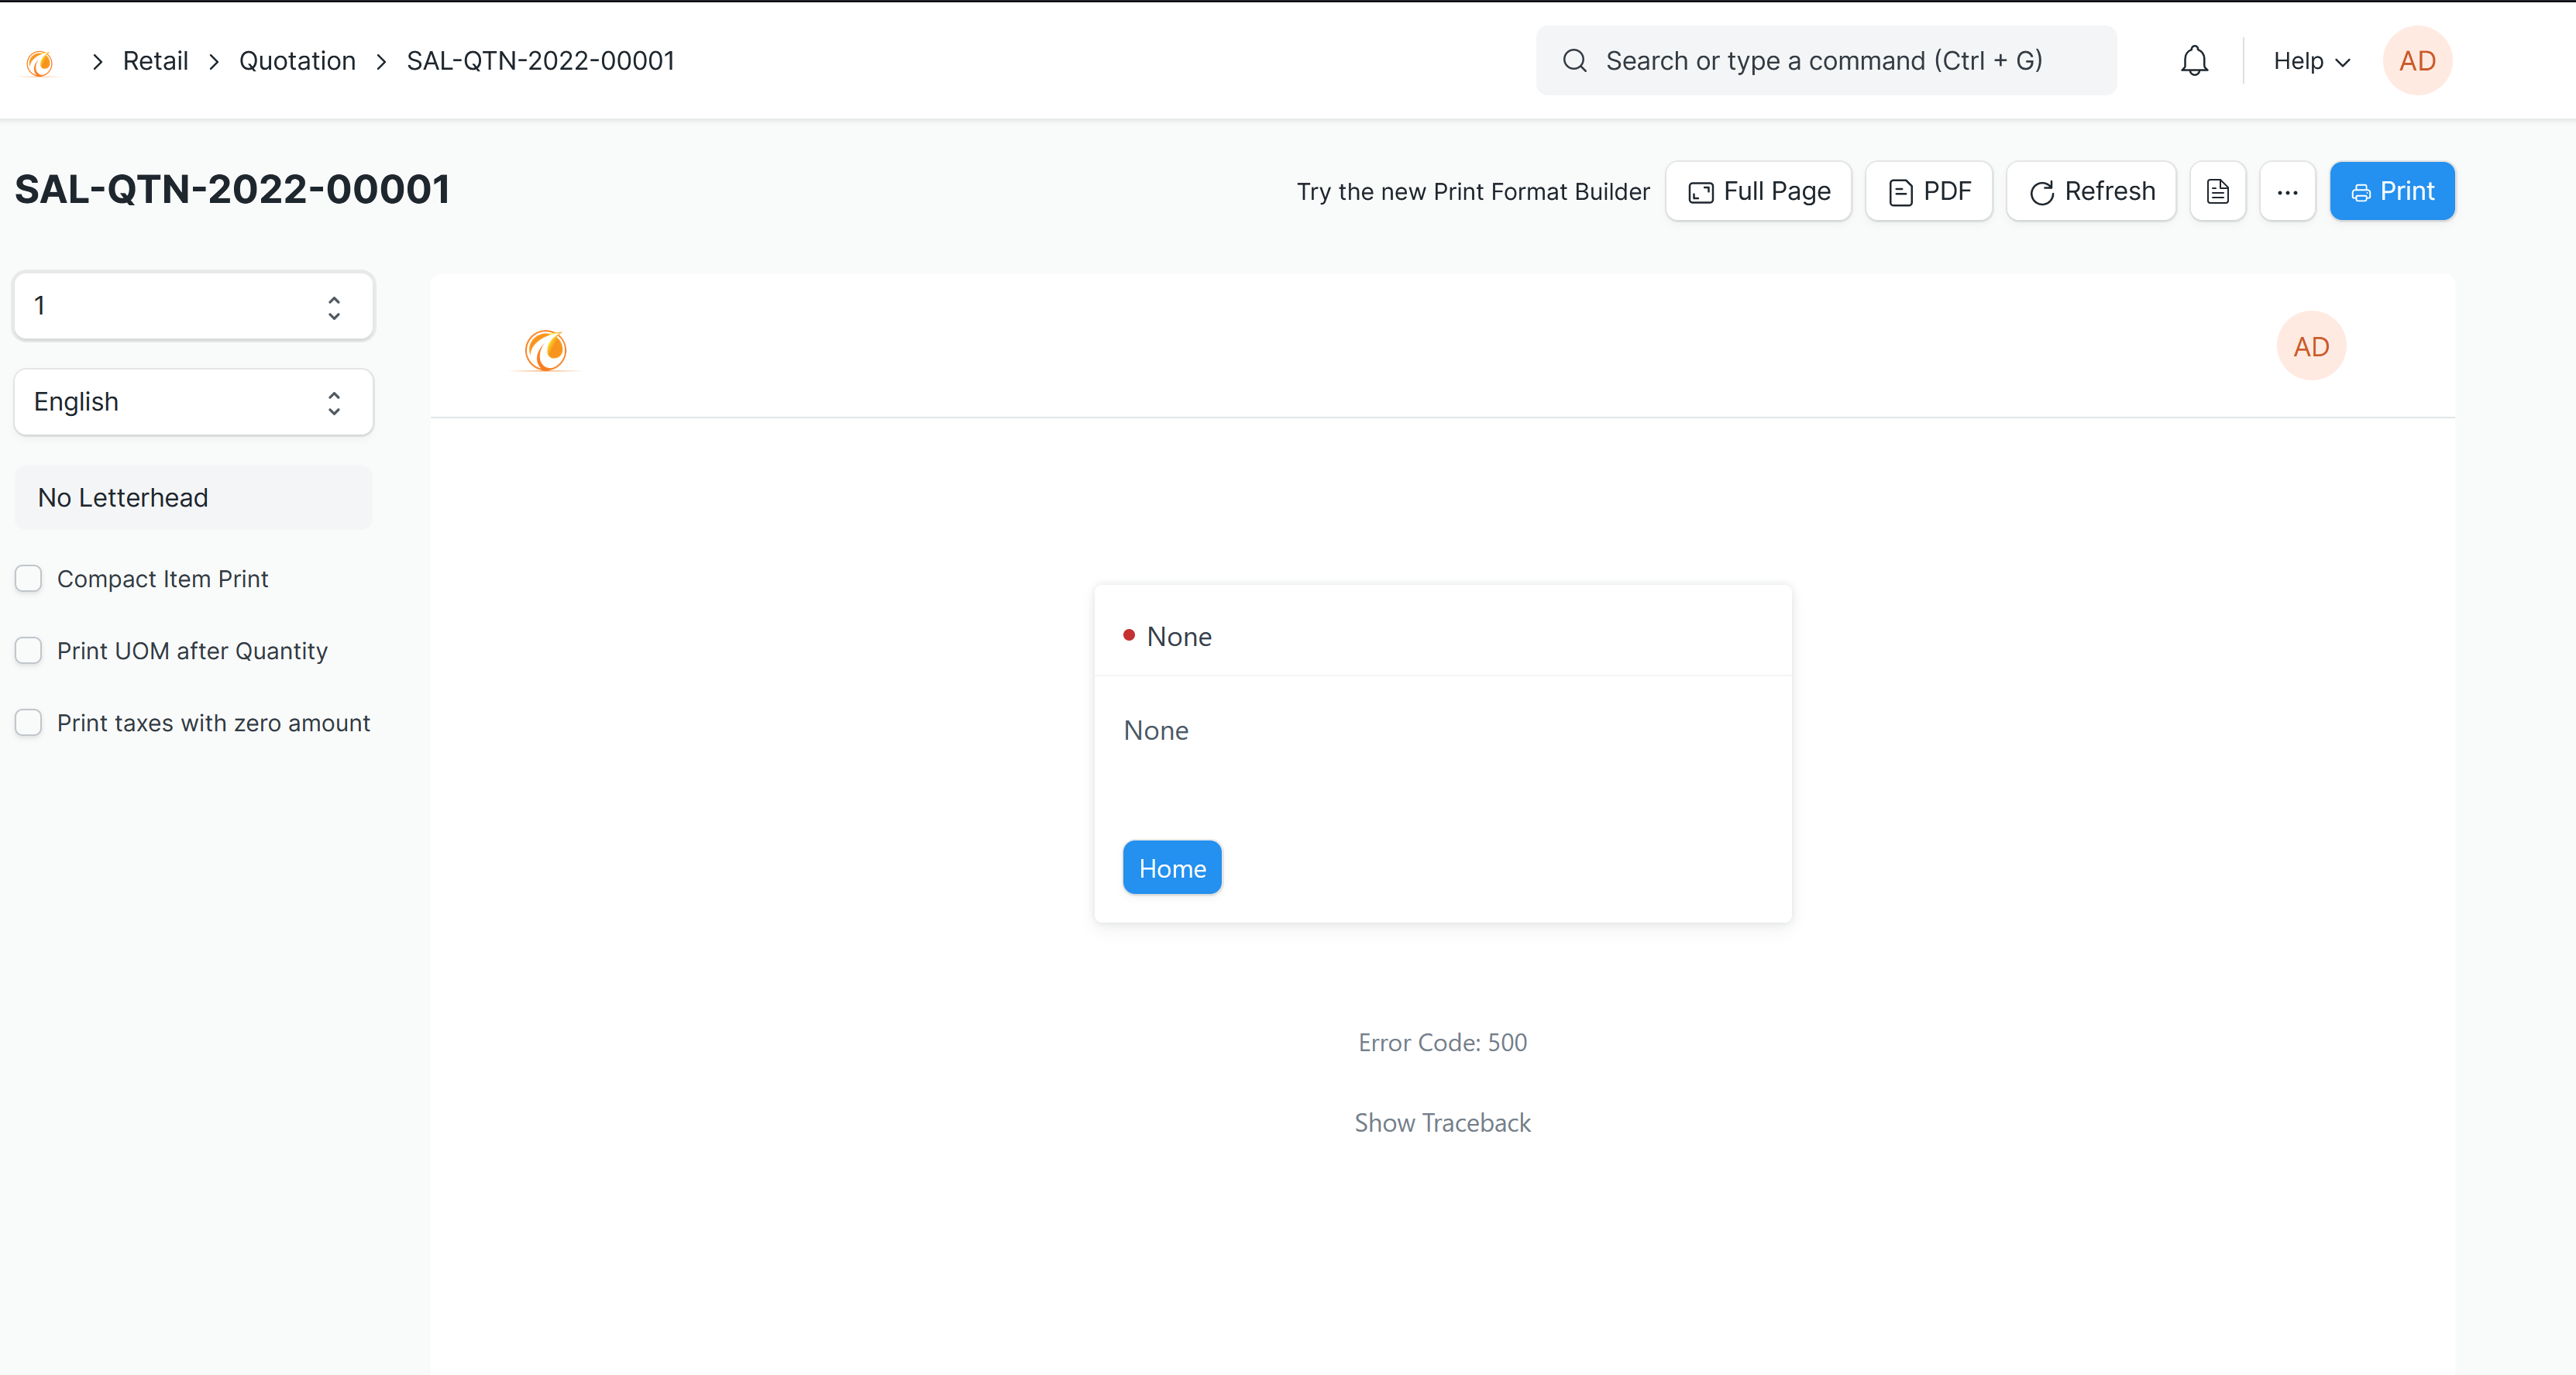2576x1375 pixels.
Task: Open Full Page view icon
Action: pyautogui.click(x=1701, y=192)
